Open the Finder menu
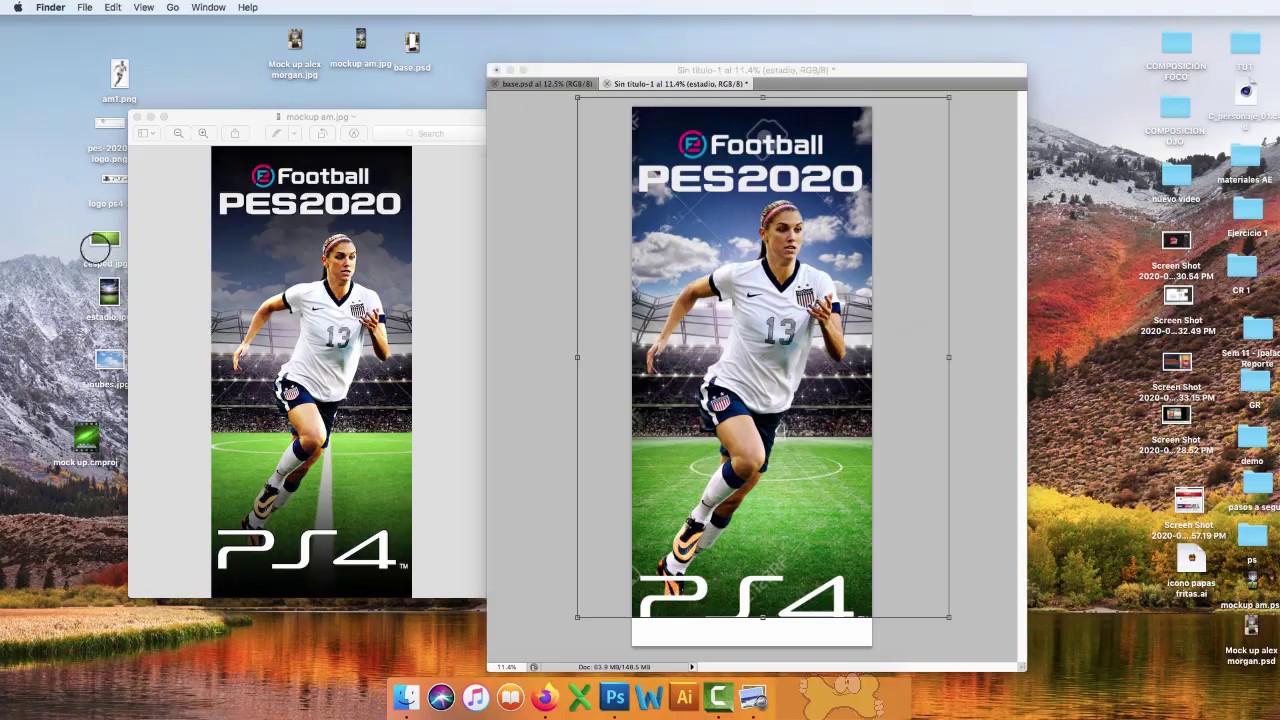The height and width of the screenshot is (720, 1280). click(x=50, y=7)
